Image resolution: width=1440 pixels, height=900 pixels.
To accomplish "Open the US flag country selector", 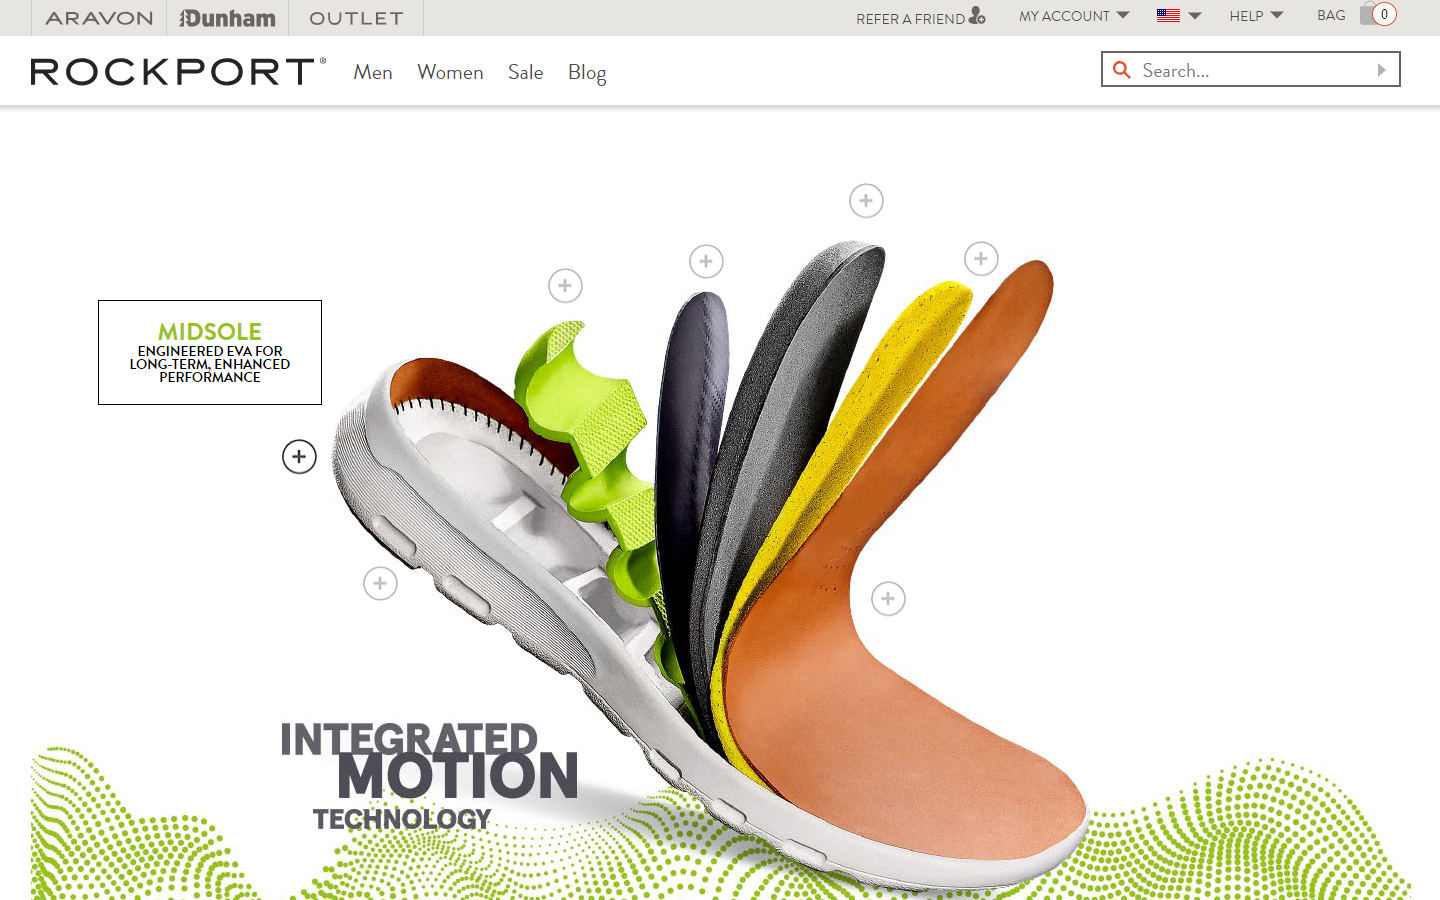I will click(x=1178, y=16).
